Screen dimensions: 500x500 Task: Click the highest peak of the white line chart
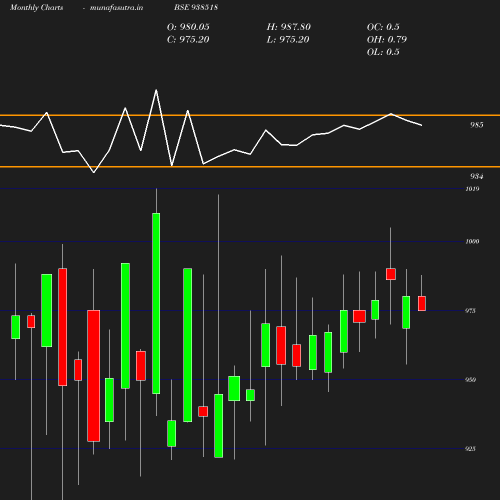point(156,90)
